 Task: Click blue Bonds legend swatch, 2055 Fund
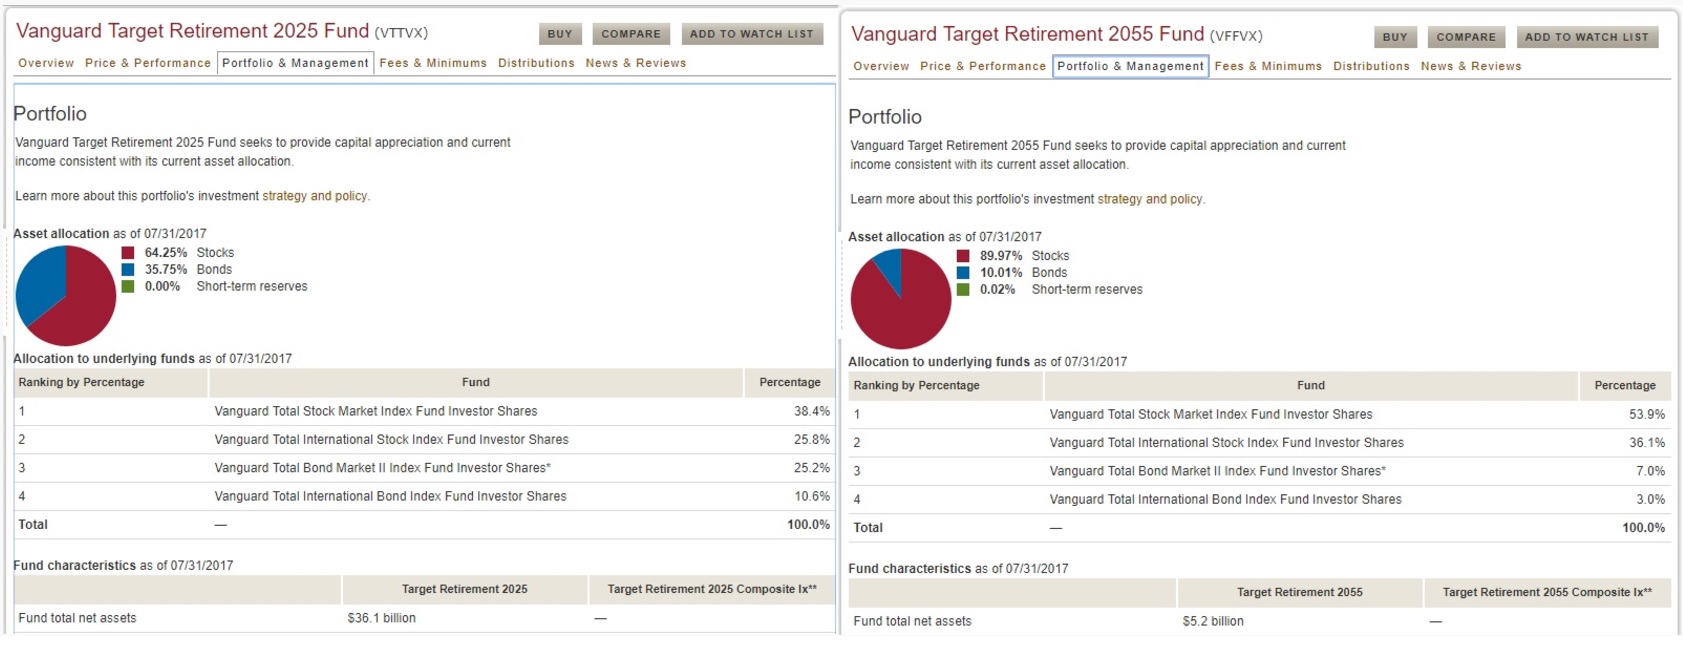tap(963, 273)
